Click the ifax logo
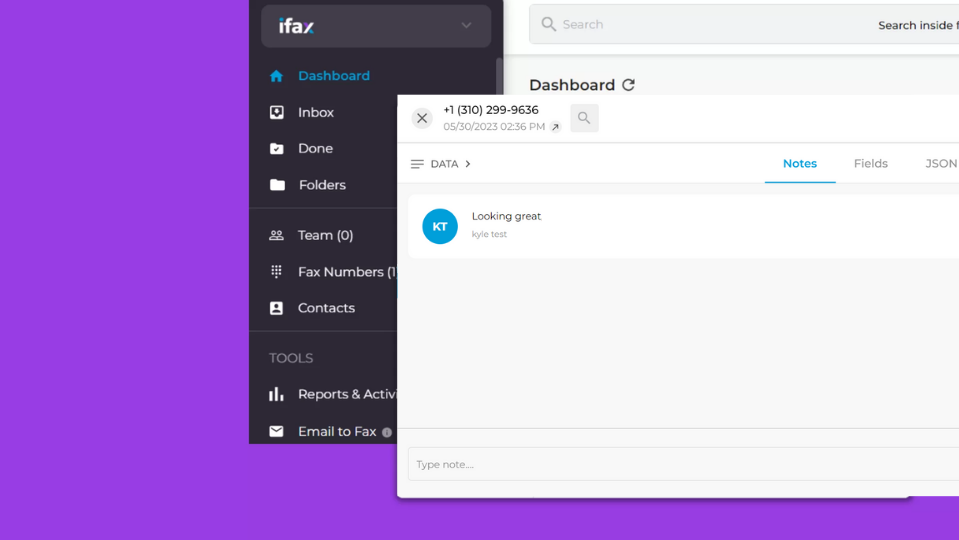The height and width of the screenshot is (540, 959). click(297, 26)
